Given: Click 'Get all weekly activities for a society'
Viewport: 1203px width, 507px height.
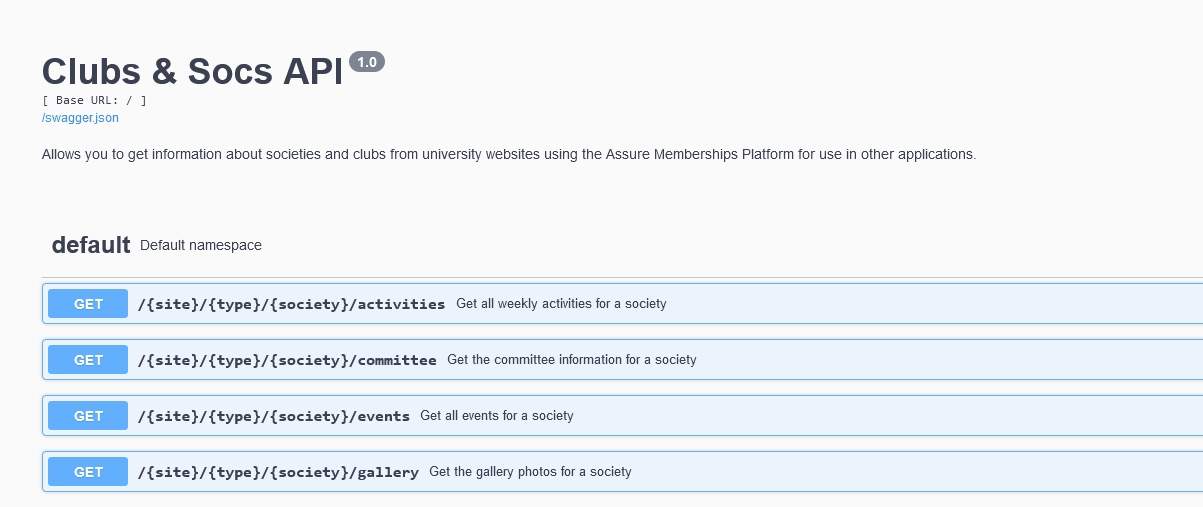Looking at the screenshot, I should tap(561, 304).
